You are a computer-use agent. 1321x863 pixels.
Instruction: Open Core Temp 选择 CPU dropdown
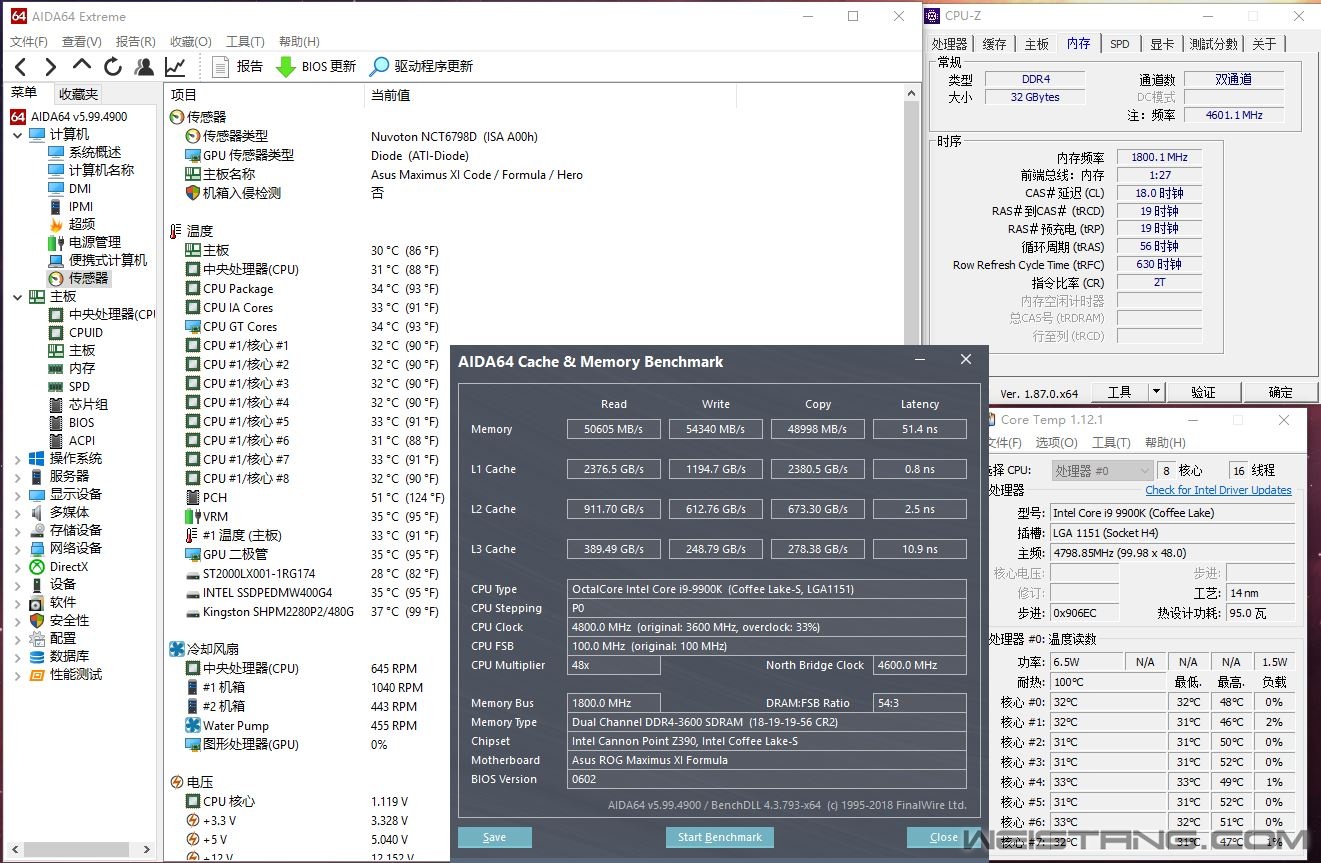tap(1102, 470)
